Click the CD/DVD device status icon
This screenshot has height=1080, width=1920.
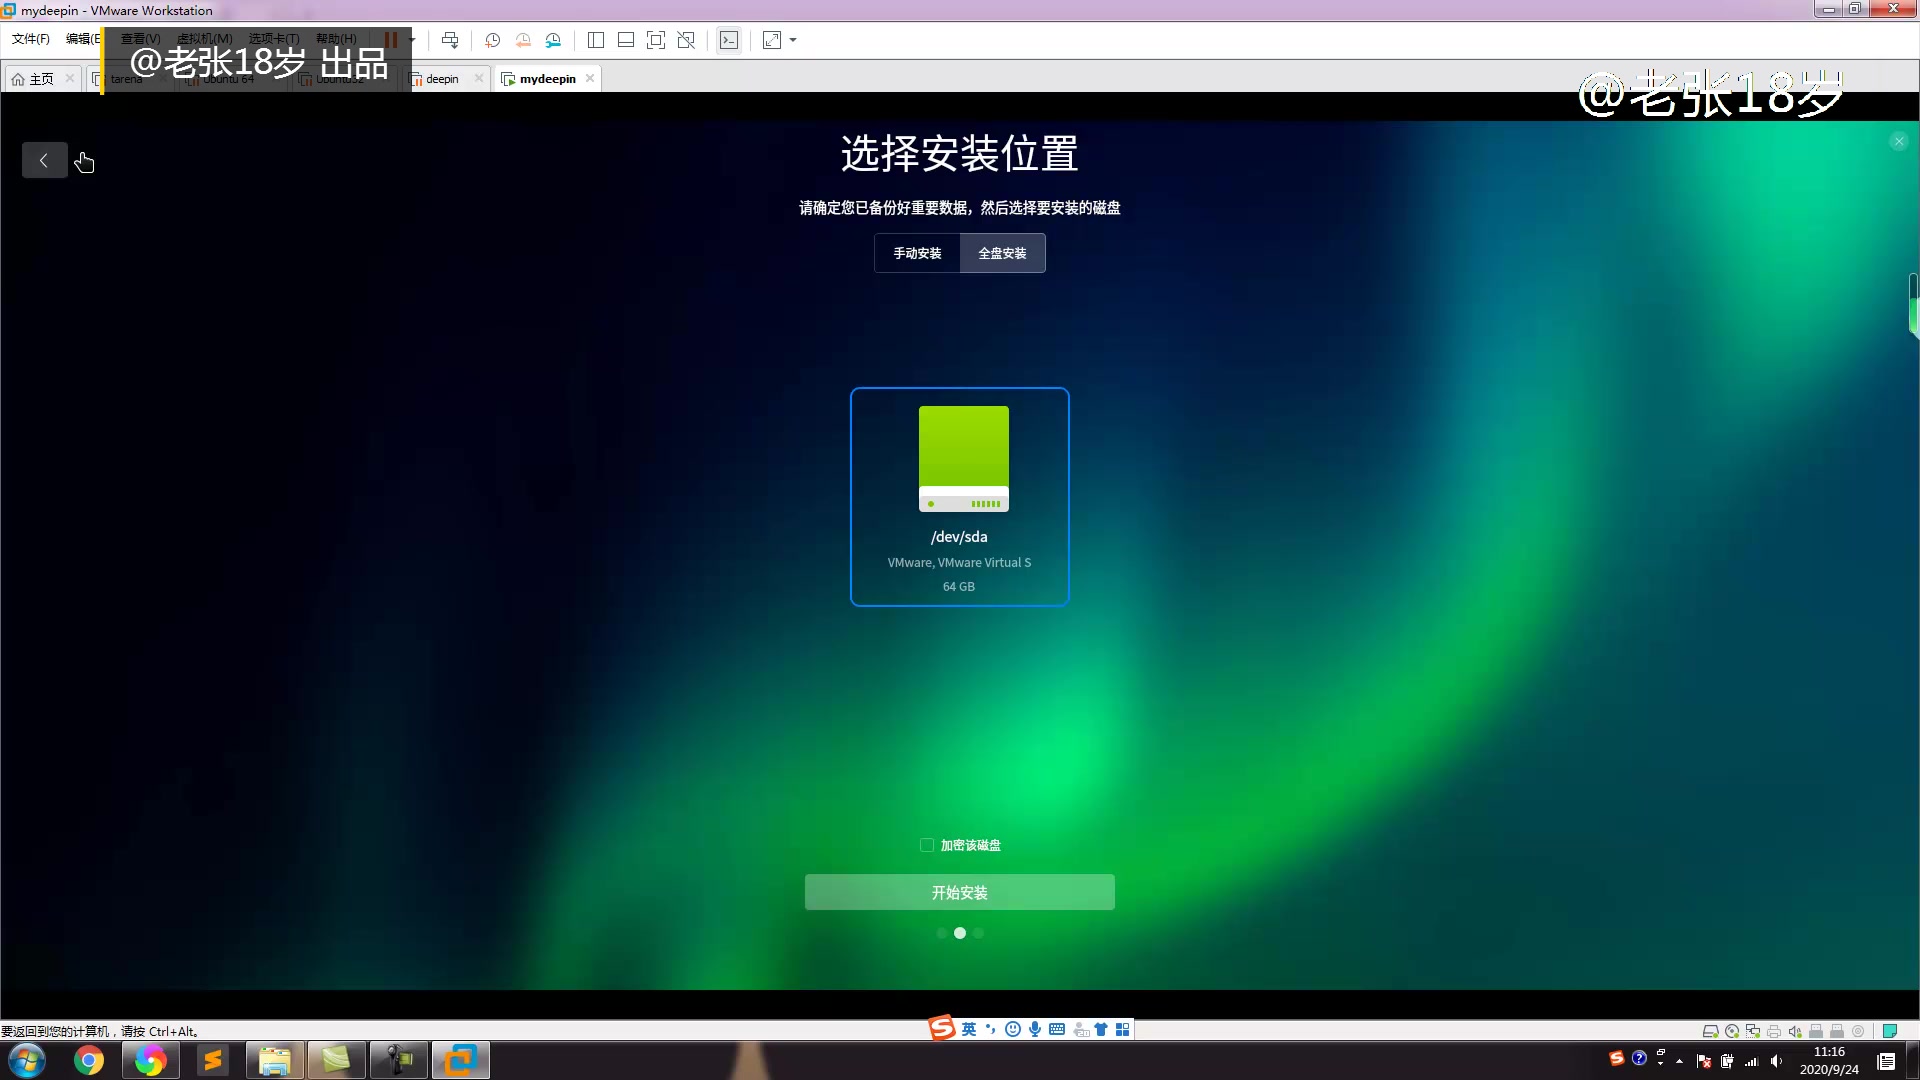click(x=1732, y=1031)
